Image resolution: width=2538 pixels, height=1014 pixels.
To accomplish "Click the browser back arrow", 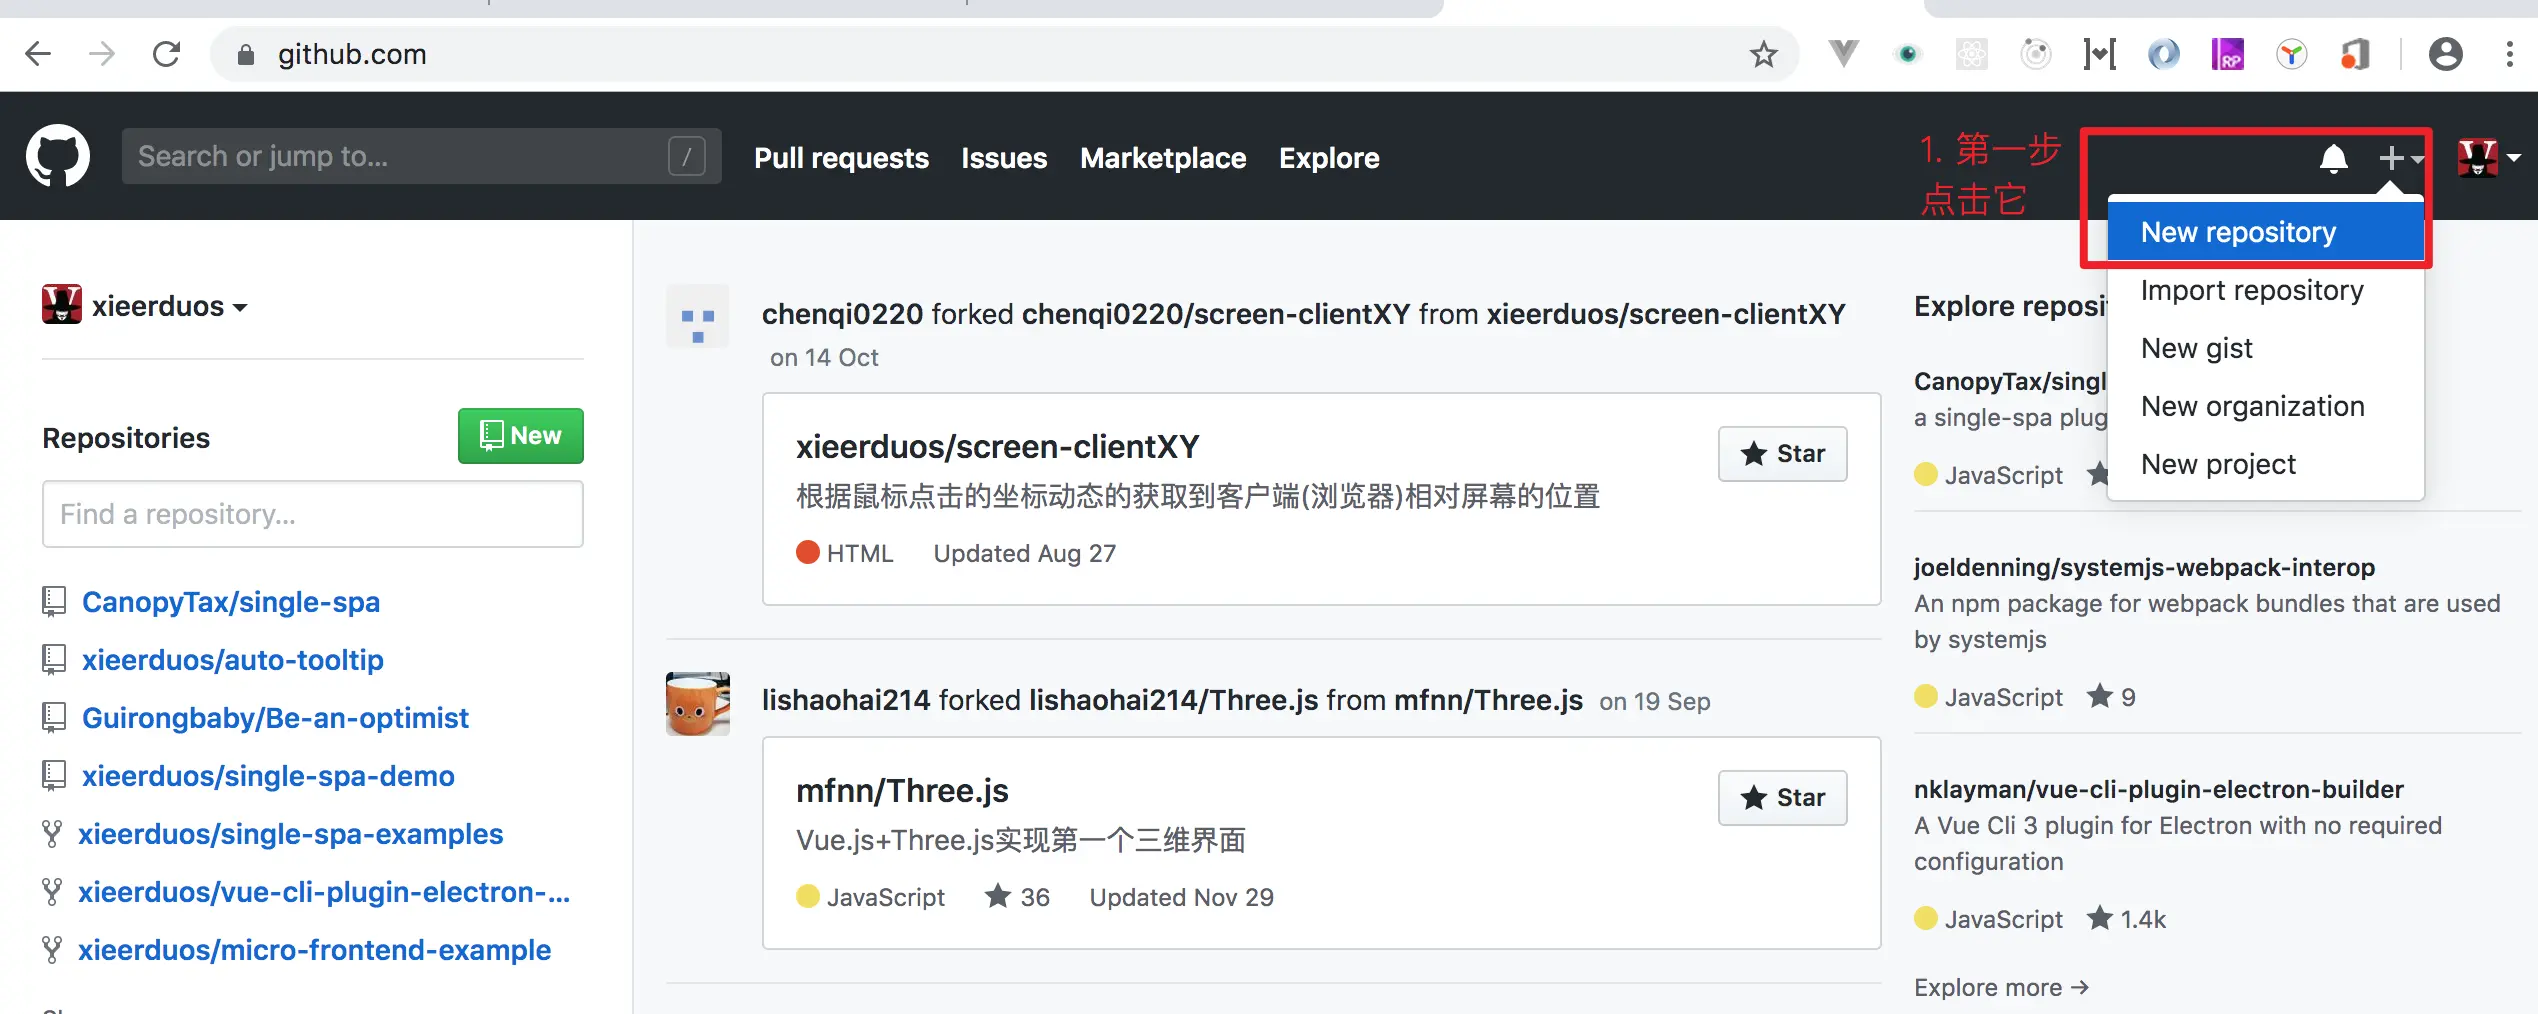I will coord(38,54).
